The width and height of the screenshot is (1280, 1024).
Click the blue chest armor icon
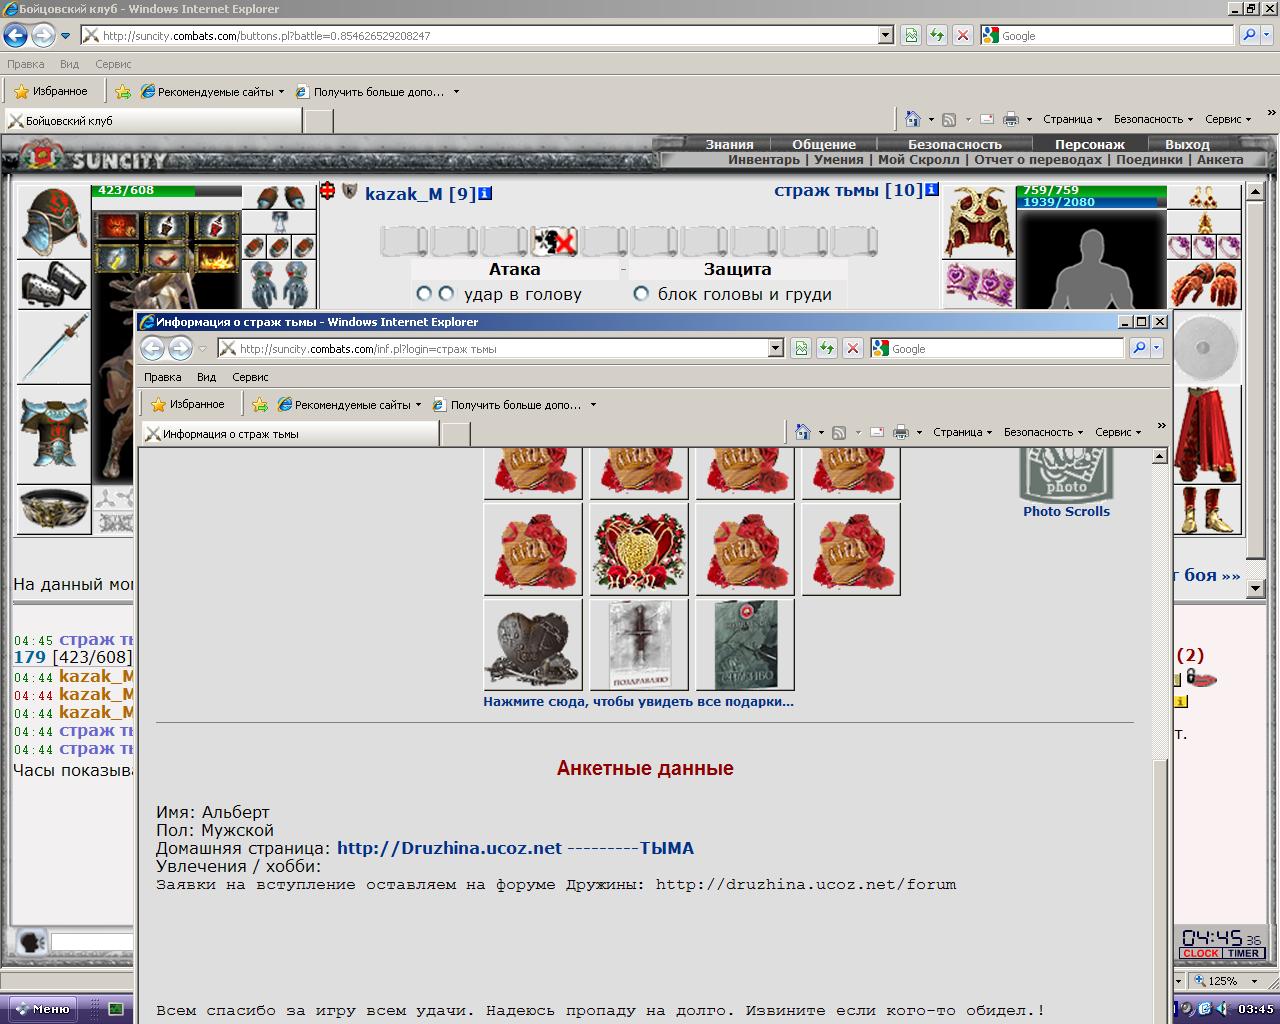(x=54, y=434)
